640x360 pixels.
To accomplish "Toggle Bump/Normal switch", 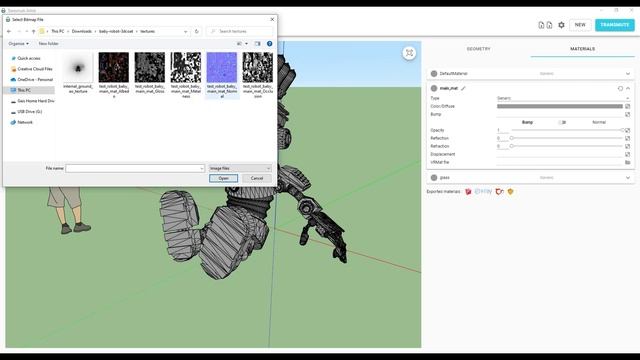I will (x=562, y=122).
